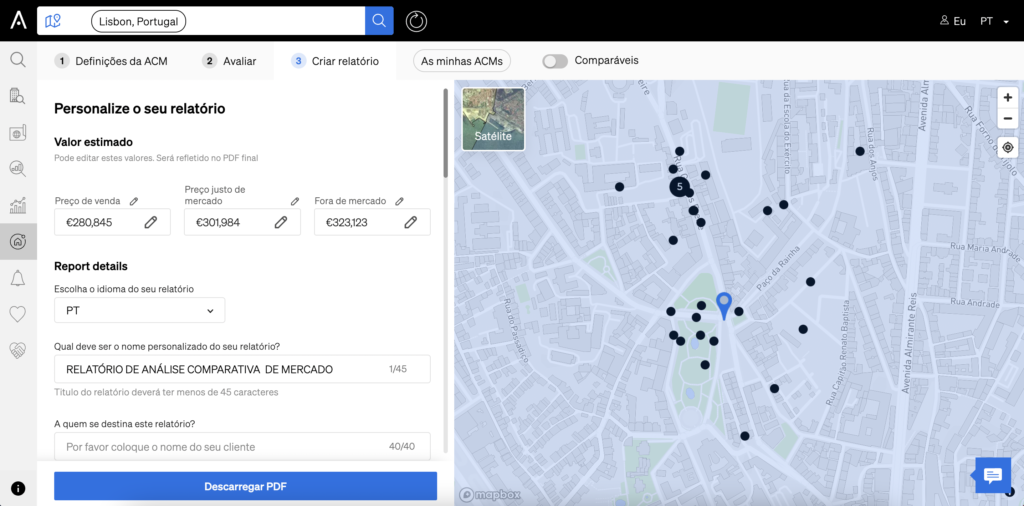This screenshot has height=506, width=1024.
Task: Click the locate-me target map button
Action: [1008, 148]
